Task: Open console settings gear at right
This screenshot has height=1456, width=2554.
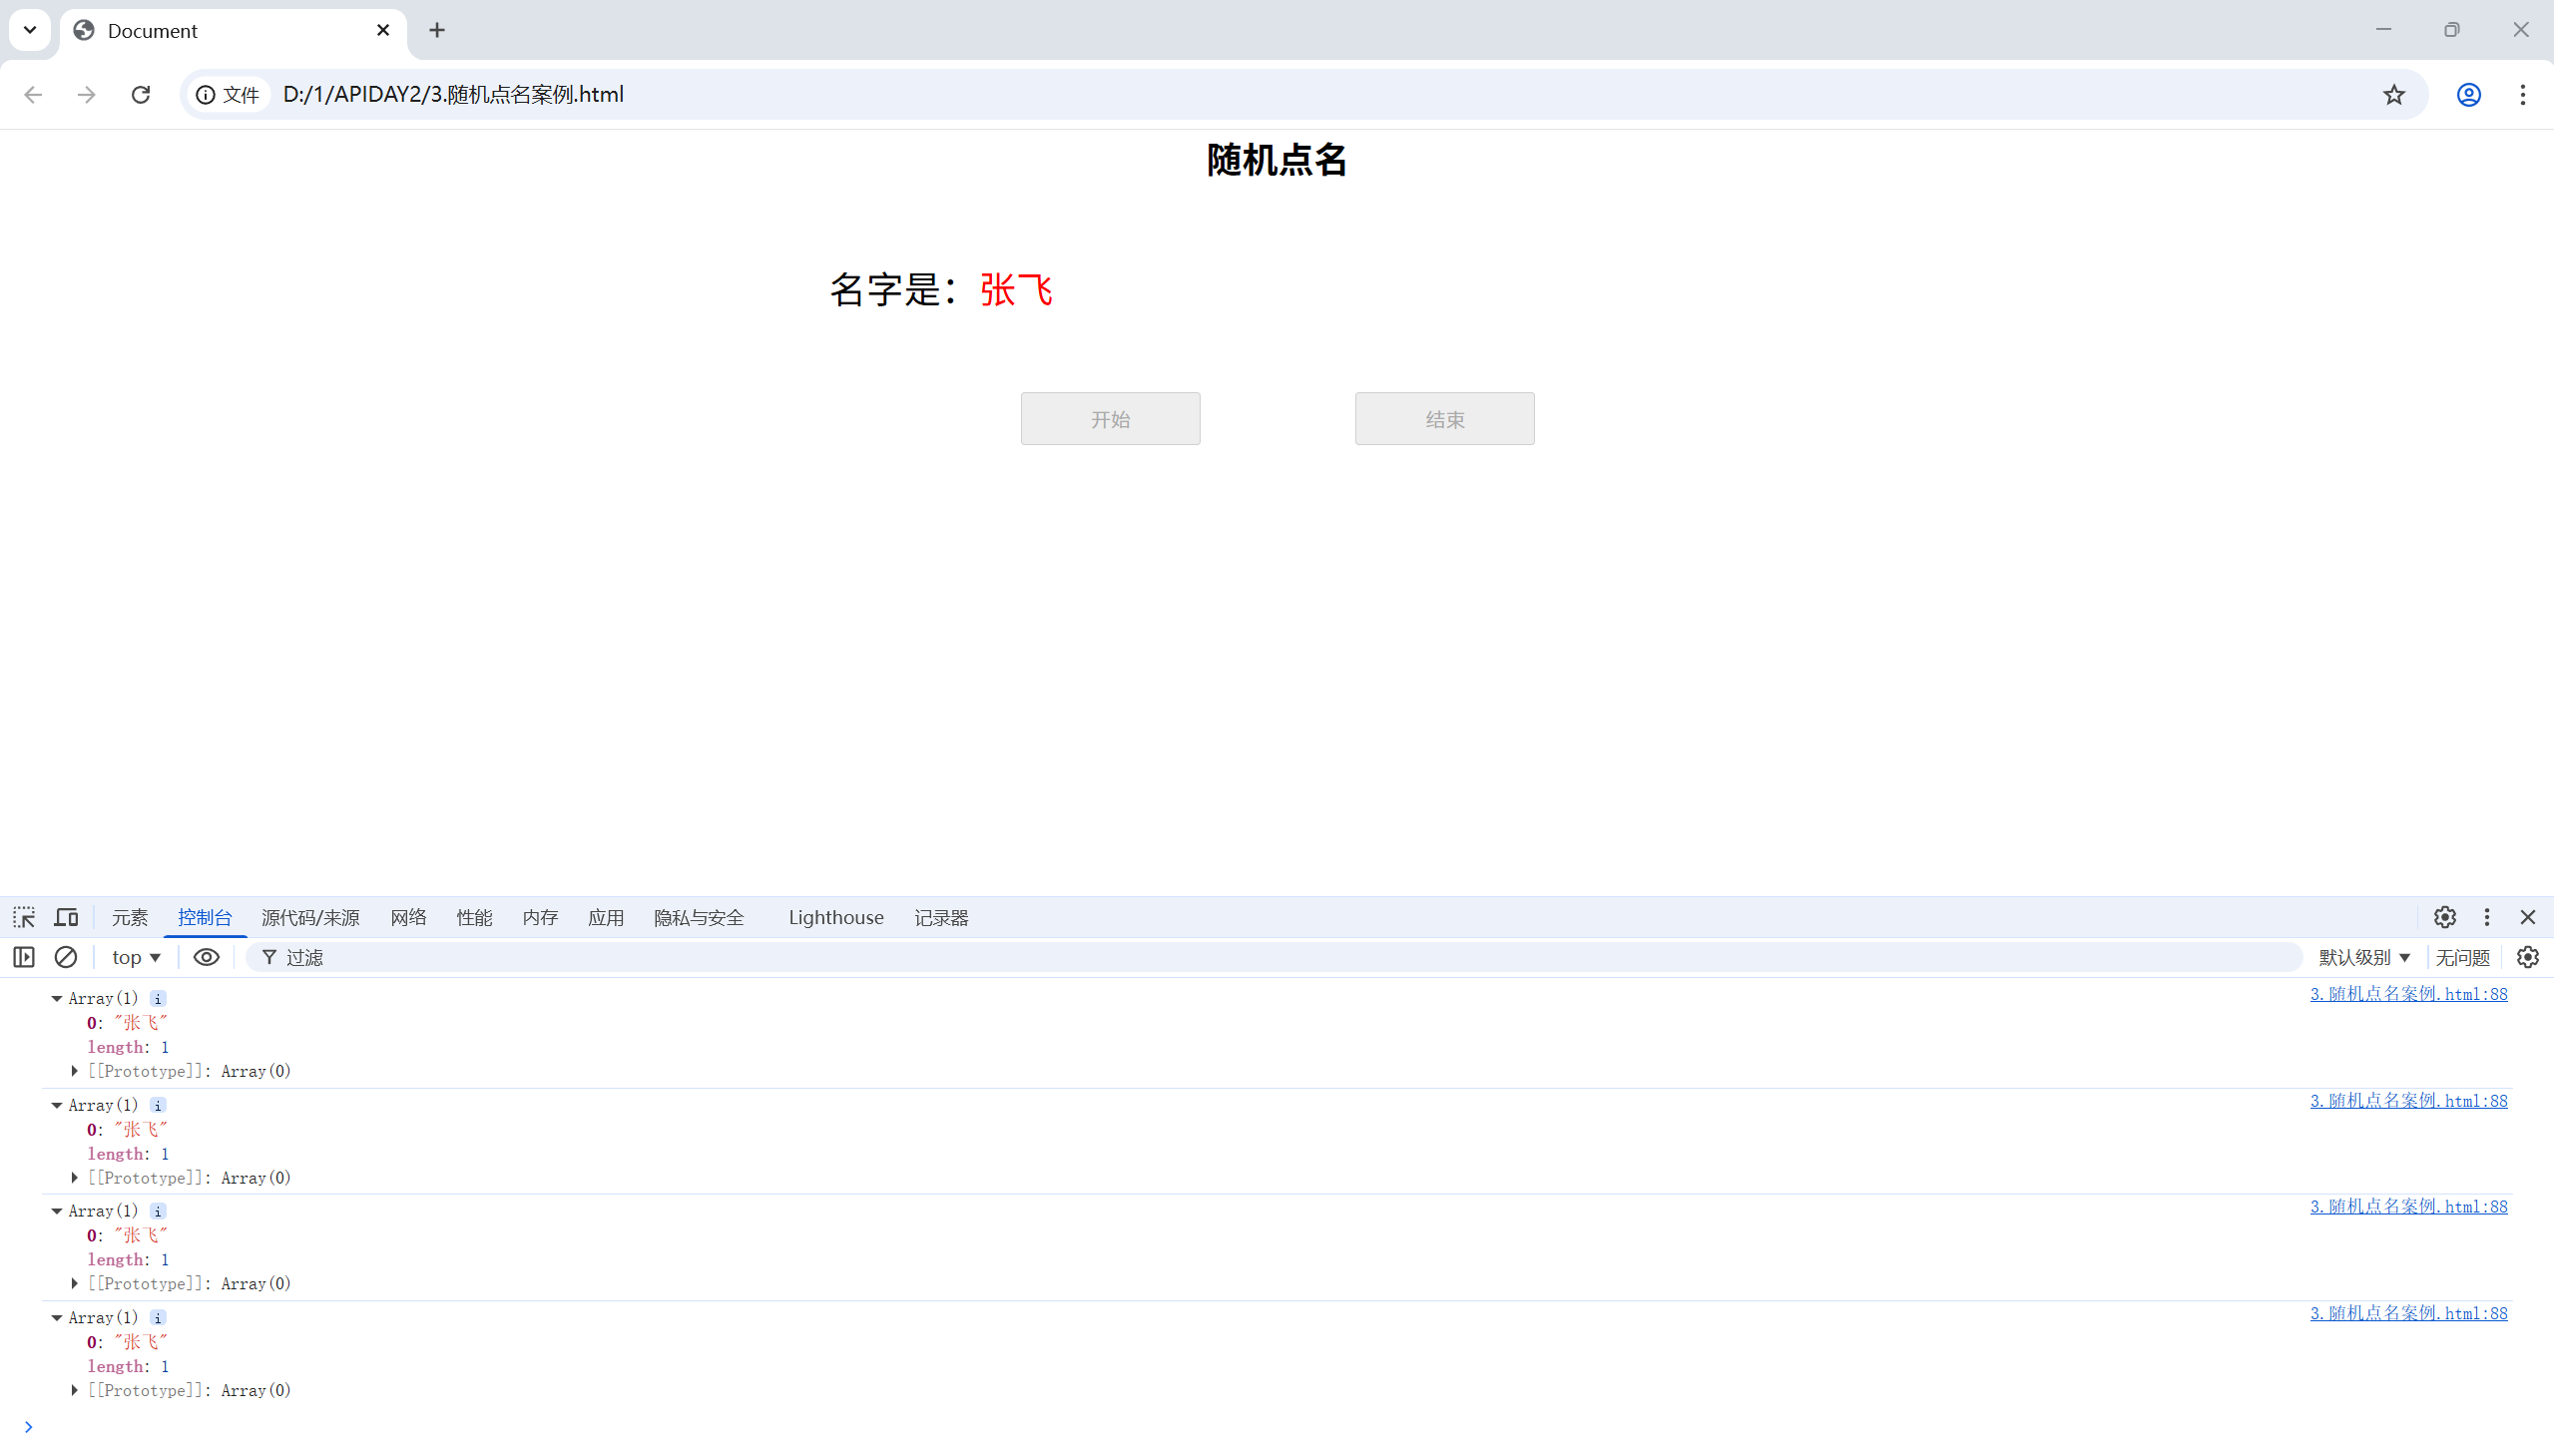Action: [x=2527, y=957]
